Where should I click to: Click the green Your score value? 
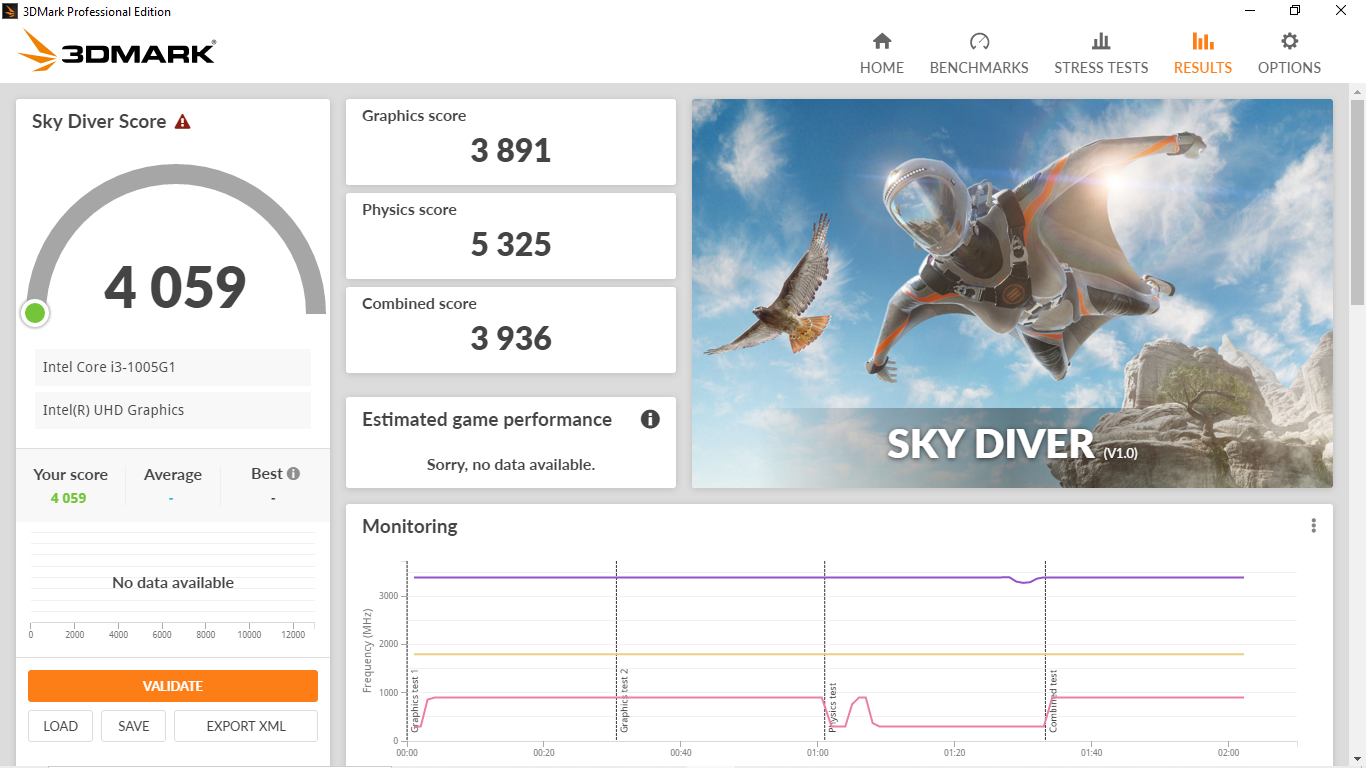point(69,498)
